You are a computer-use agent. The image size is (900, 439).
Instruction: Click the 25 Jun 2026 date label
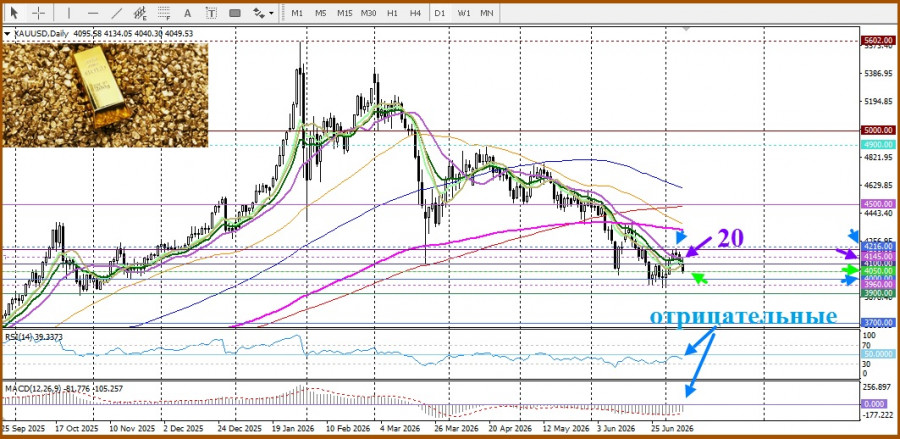click(672, 429)
